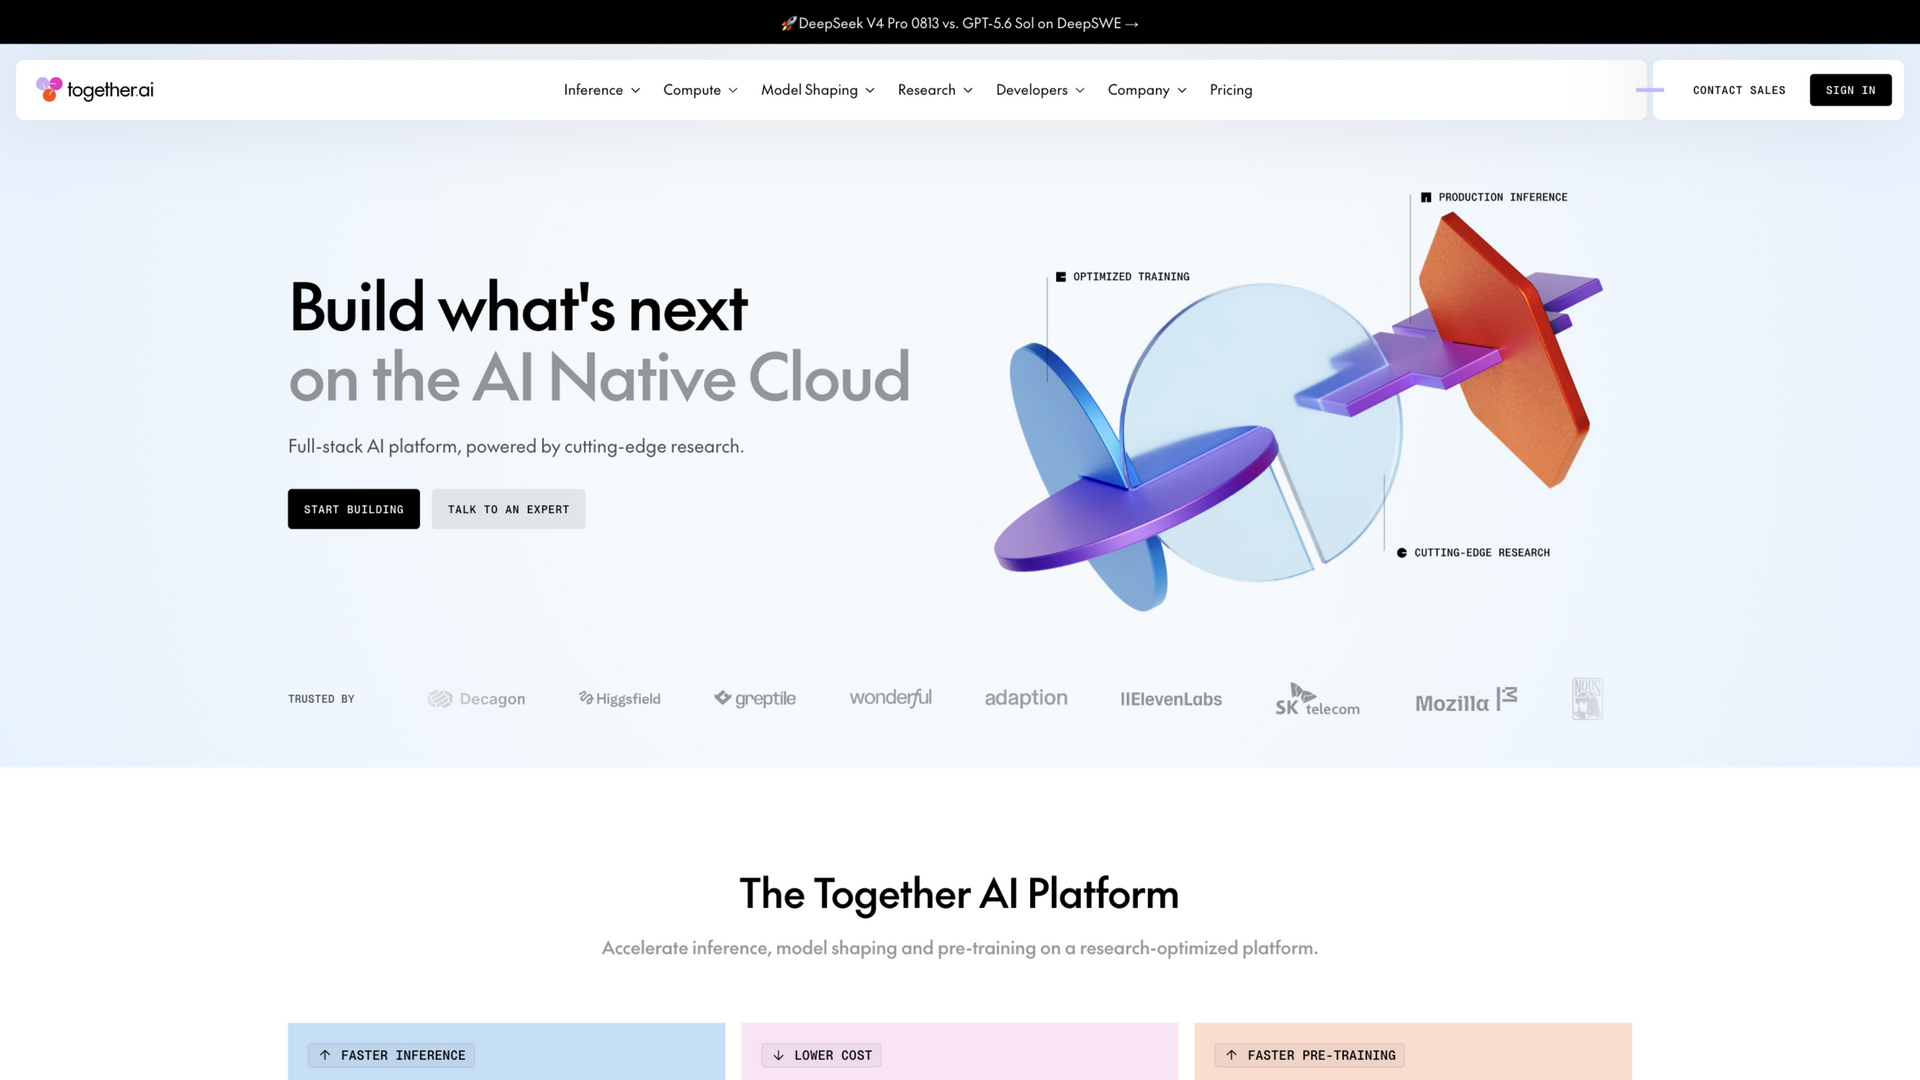Expand the Company menu
This screenshot has height=1080, width=1920.
1147,90
